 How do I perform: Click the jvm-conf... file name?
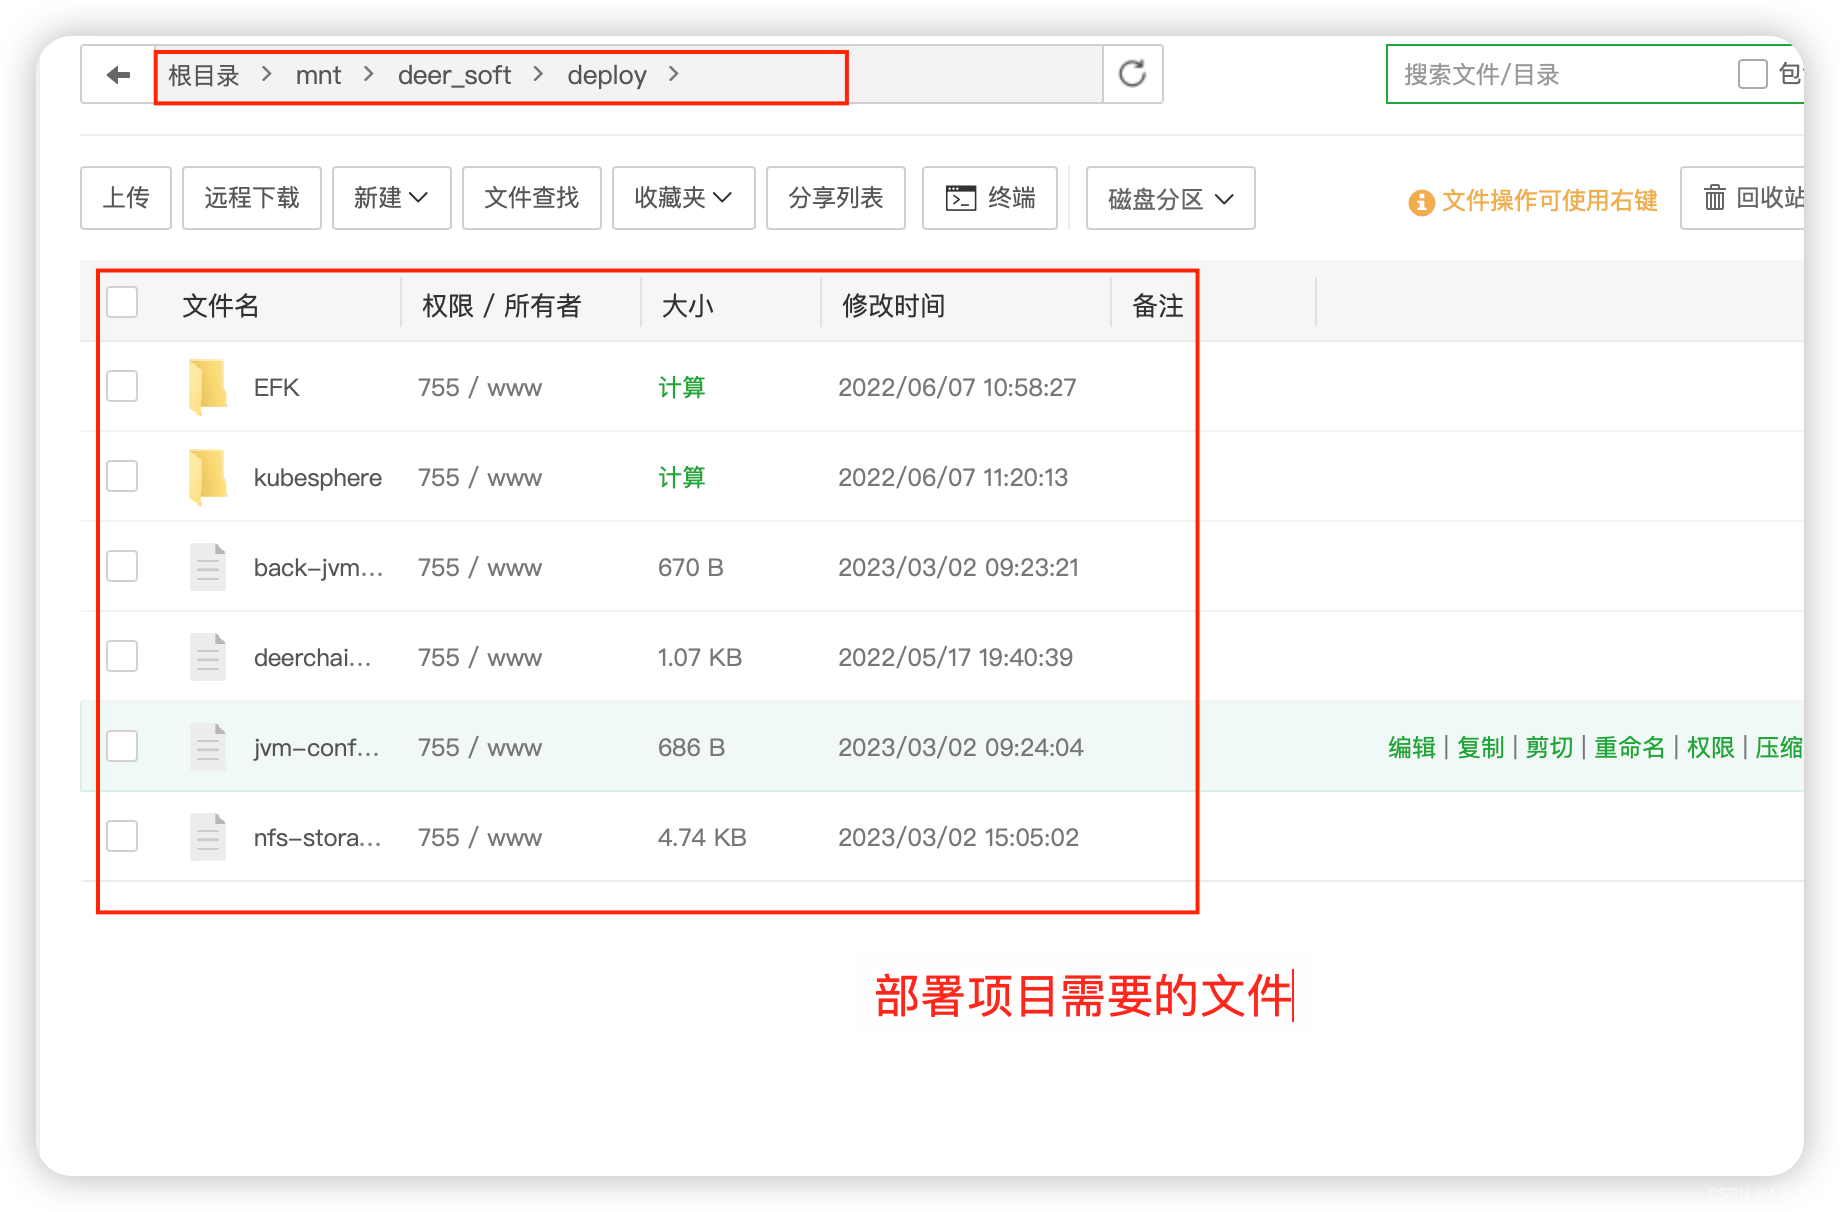(316, 747)
